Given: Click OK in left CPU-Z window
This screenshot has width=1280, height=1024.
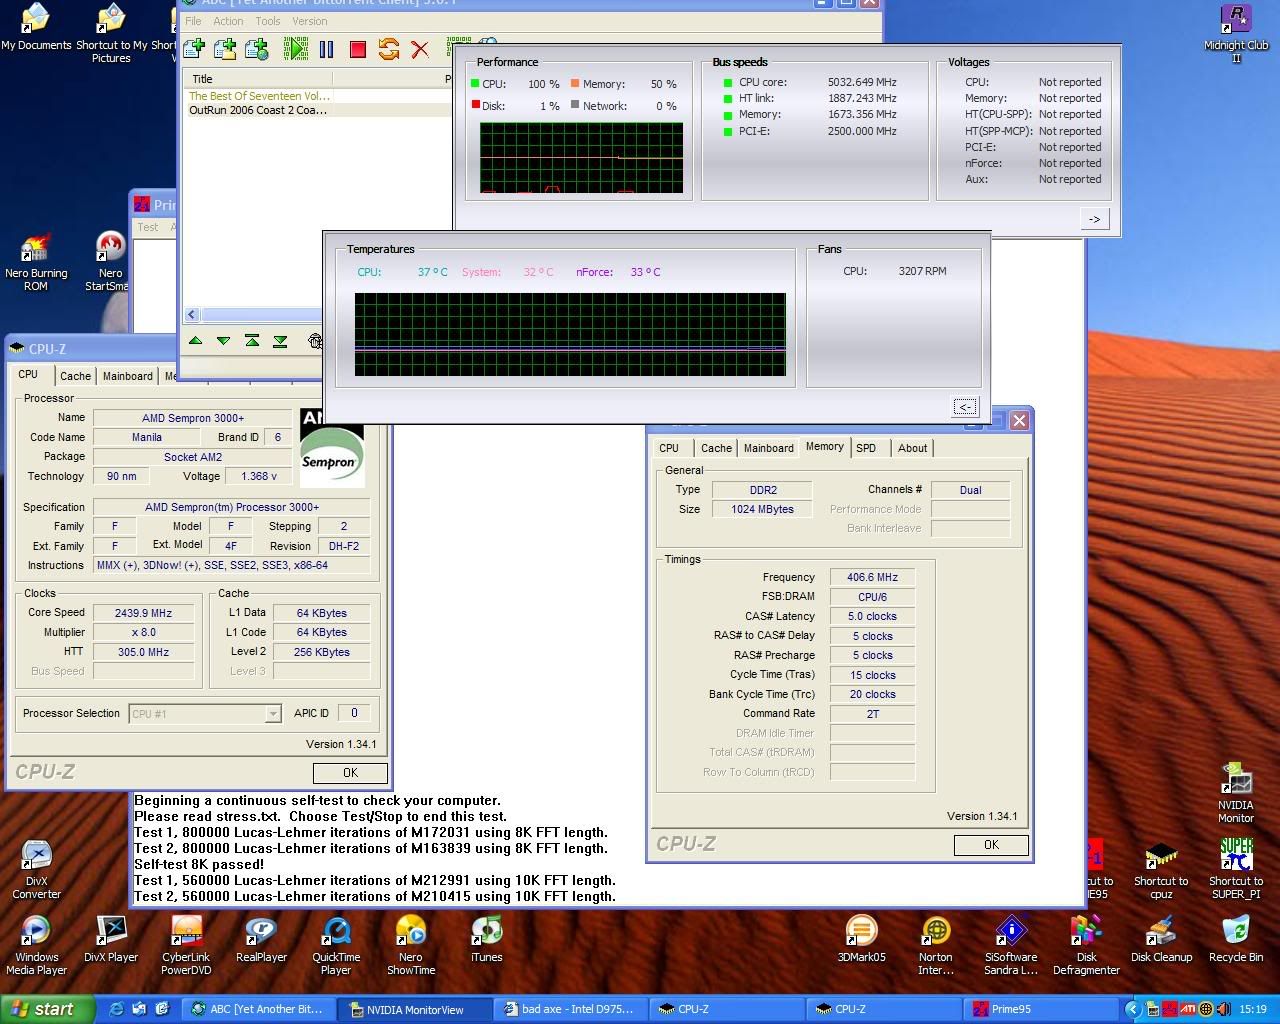Looking at the screenshot, I should [x=350, y=773].
